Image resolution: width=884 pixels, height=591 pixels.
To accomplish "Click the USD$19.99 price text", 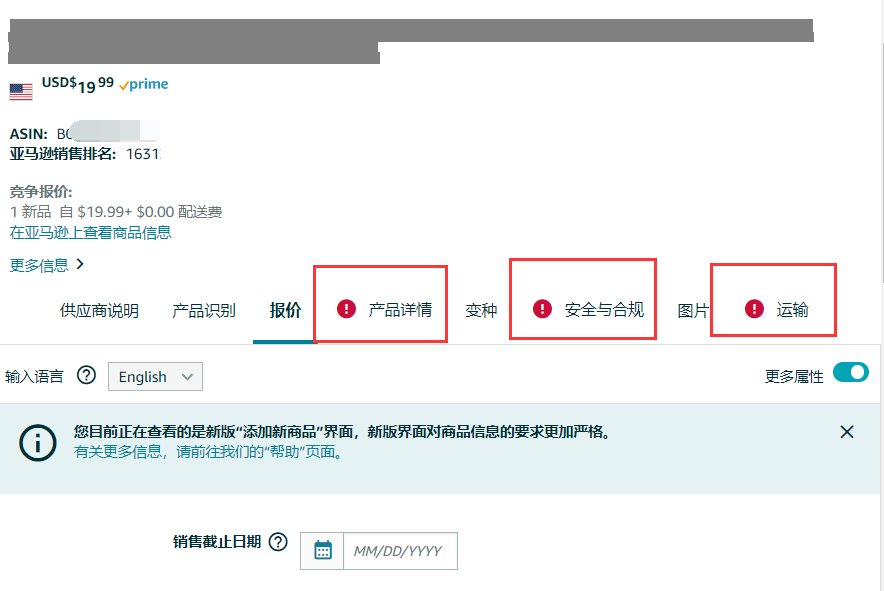I will [x=78, y=84].
